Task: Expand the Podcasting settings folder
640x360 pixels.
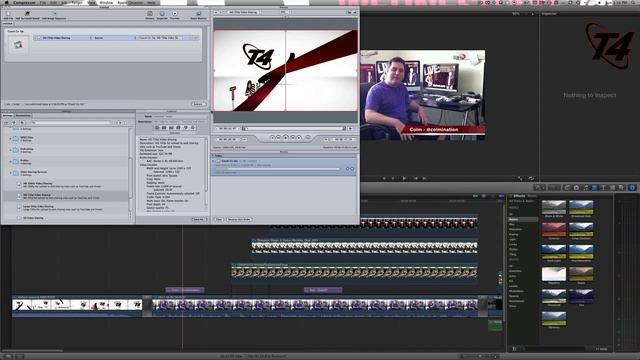Action: pyautogui.click(x=11, y=150)
